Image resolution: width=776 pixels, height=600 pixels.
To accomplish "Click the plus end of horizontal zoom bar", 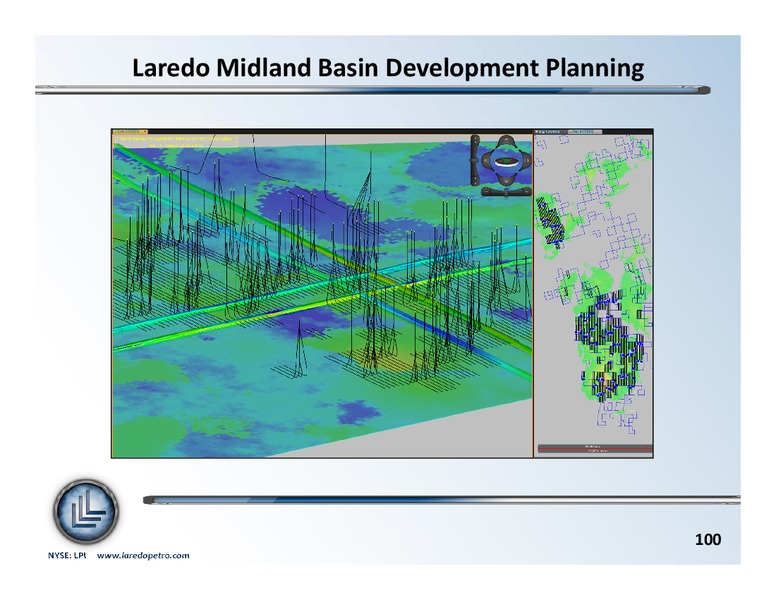I will click(527, 192).
